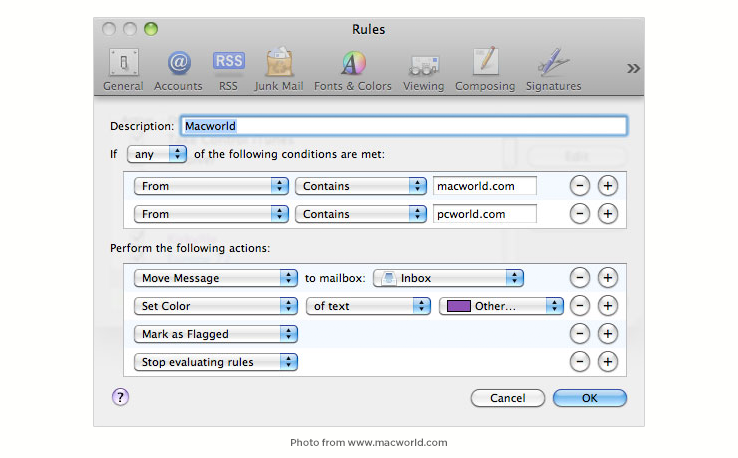Click the purple help question mark button
738x458 pixels.
coord(120,397)
